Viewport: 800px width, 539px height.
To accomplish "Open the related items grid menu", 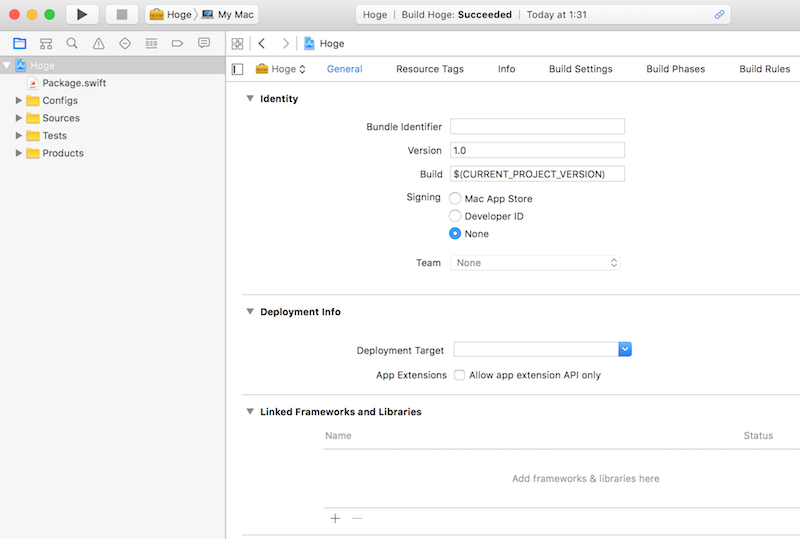I will point(237,43).
